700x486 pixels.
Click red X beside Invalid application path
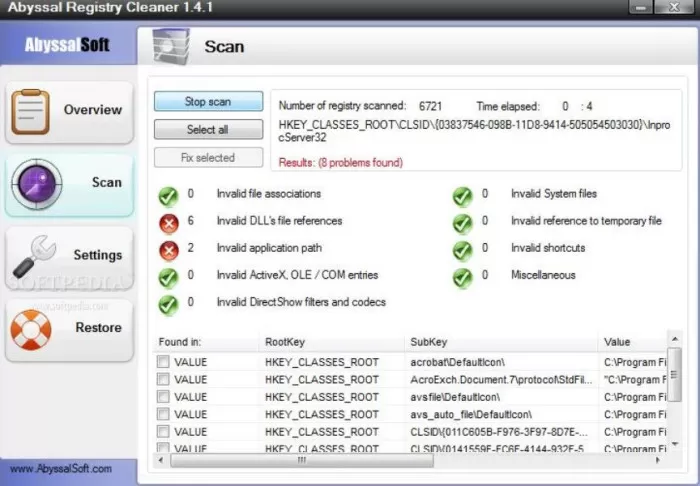(x=169, y=250)
